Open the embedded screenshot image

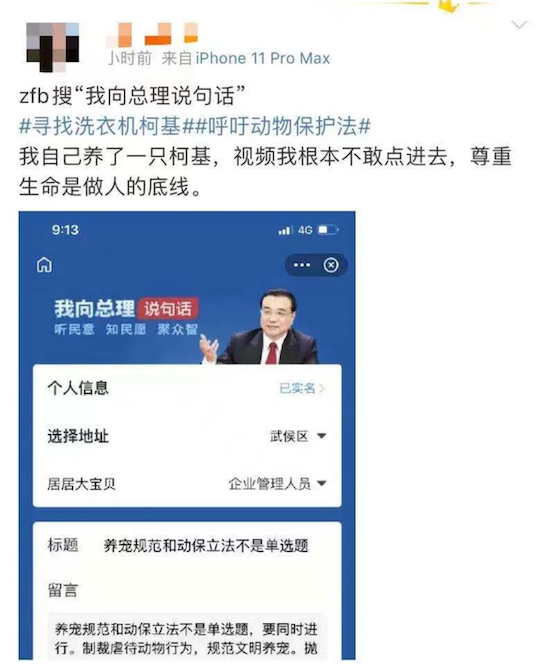point(187,435)
